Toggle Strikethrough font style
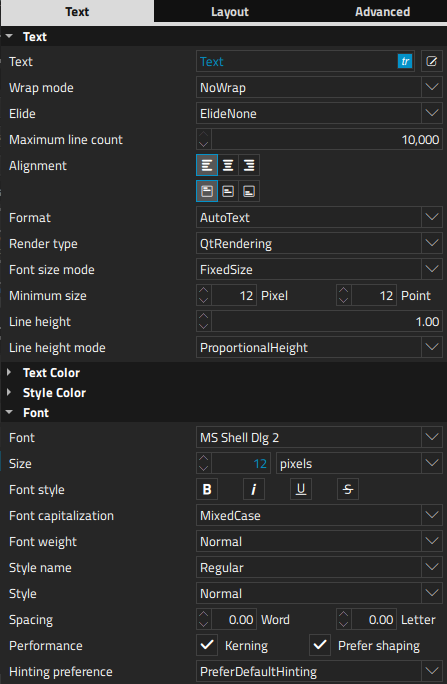The height and width of the screenshot is (684, 447). [x=348, y=489]
